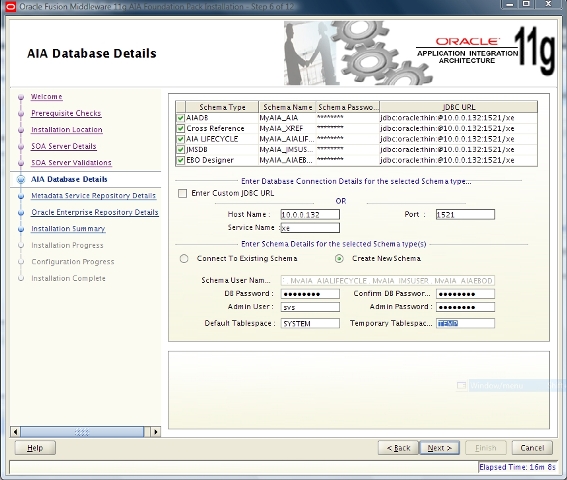Click the Prerequisite Checks step bullet icon
Viewport: 567px width, 480px height.
pyautogui.click(x=21, y=113)
